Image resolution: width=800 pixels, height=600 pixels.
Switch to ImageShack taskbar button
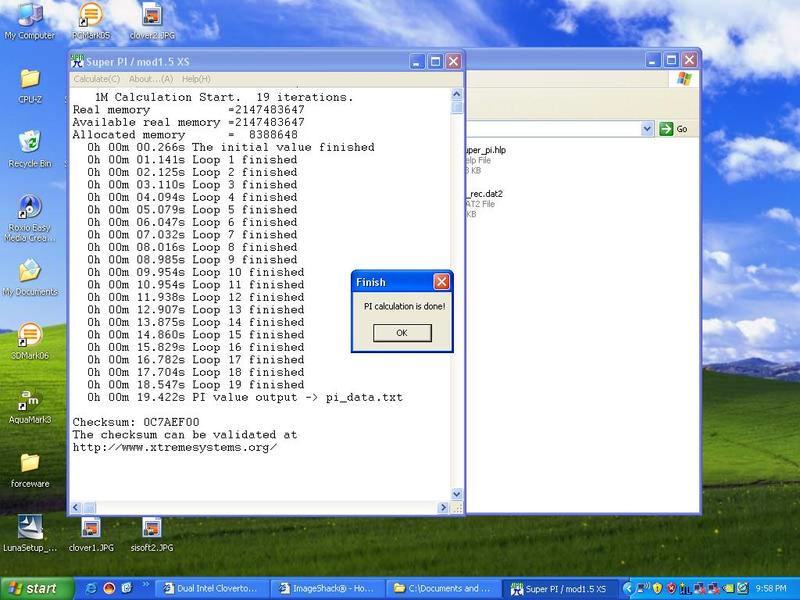coord(327,589)
